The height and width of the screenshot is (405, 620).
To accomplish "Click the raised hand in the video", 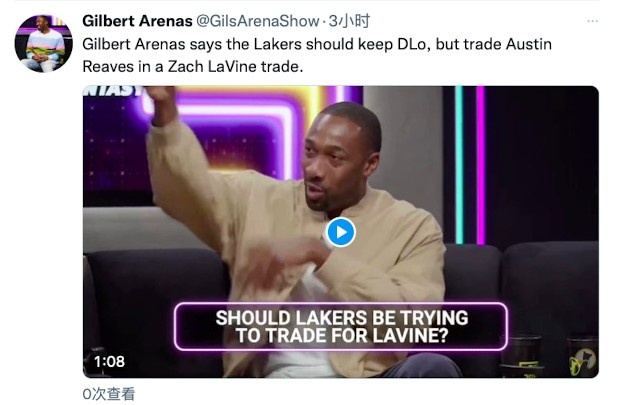I will (162, 104).
